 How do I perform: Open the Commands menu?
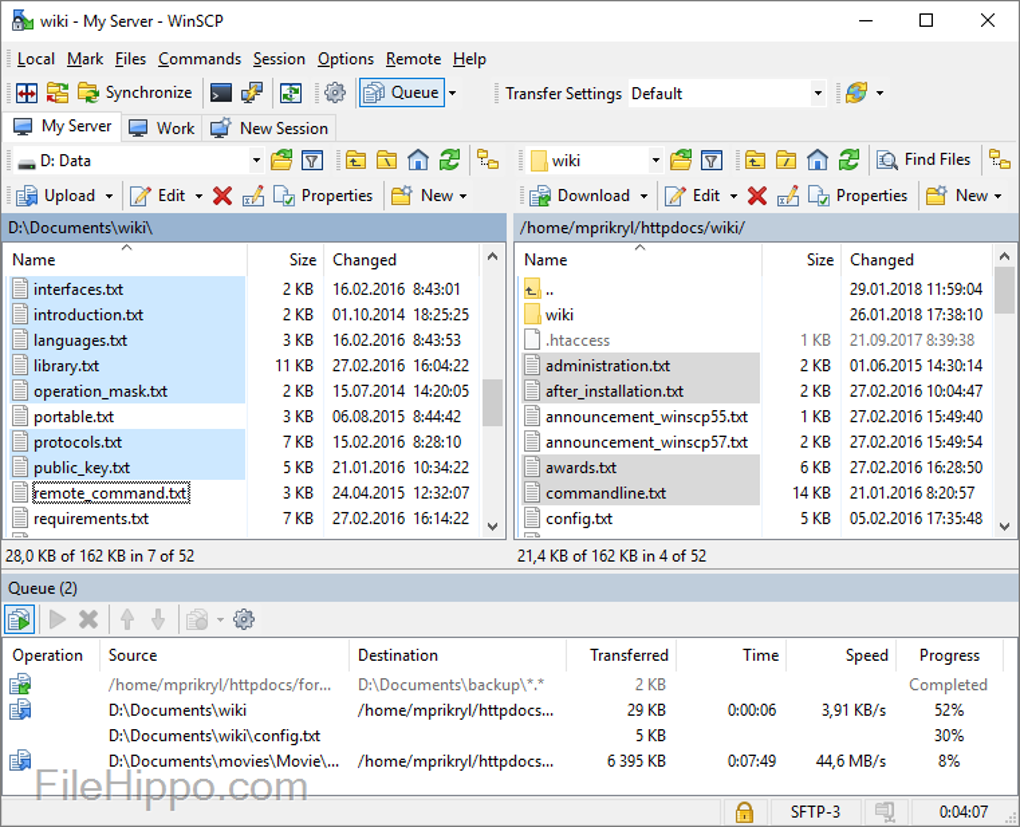coord(200,59)
